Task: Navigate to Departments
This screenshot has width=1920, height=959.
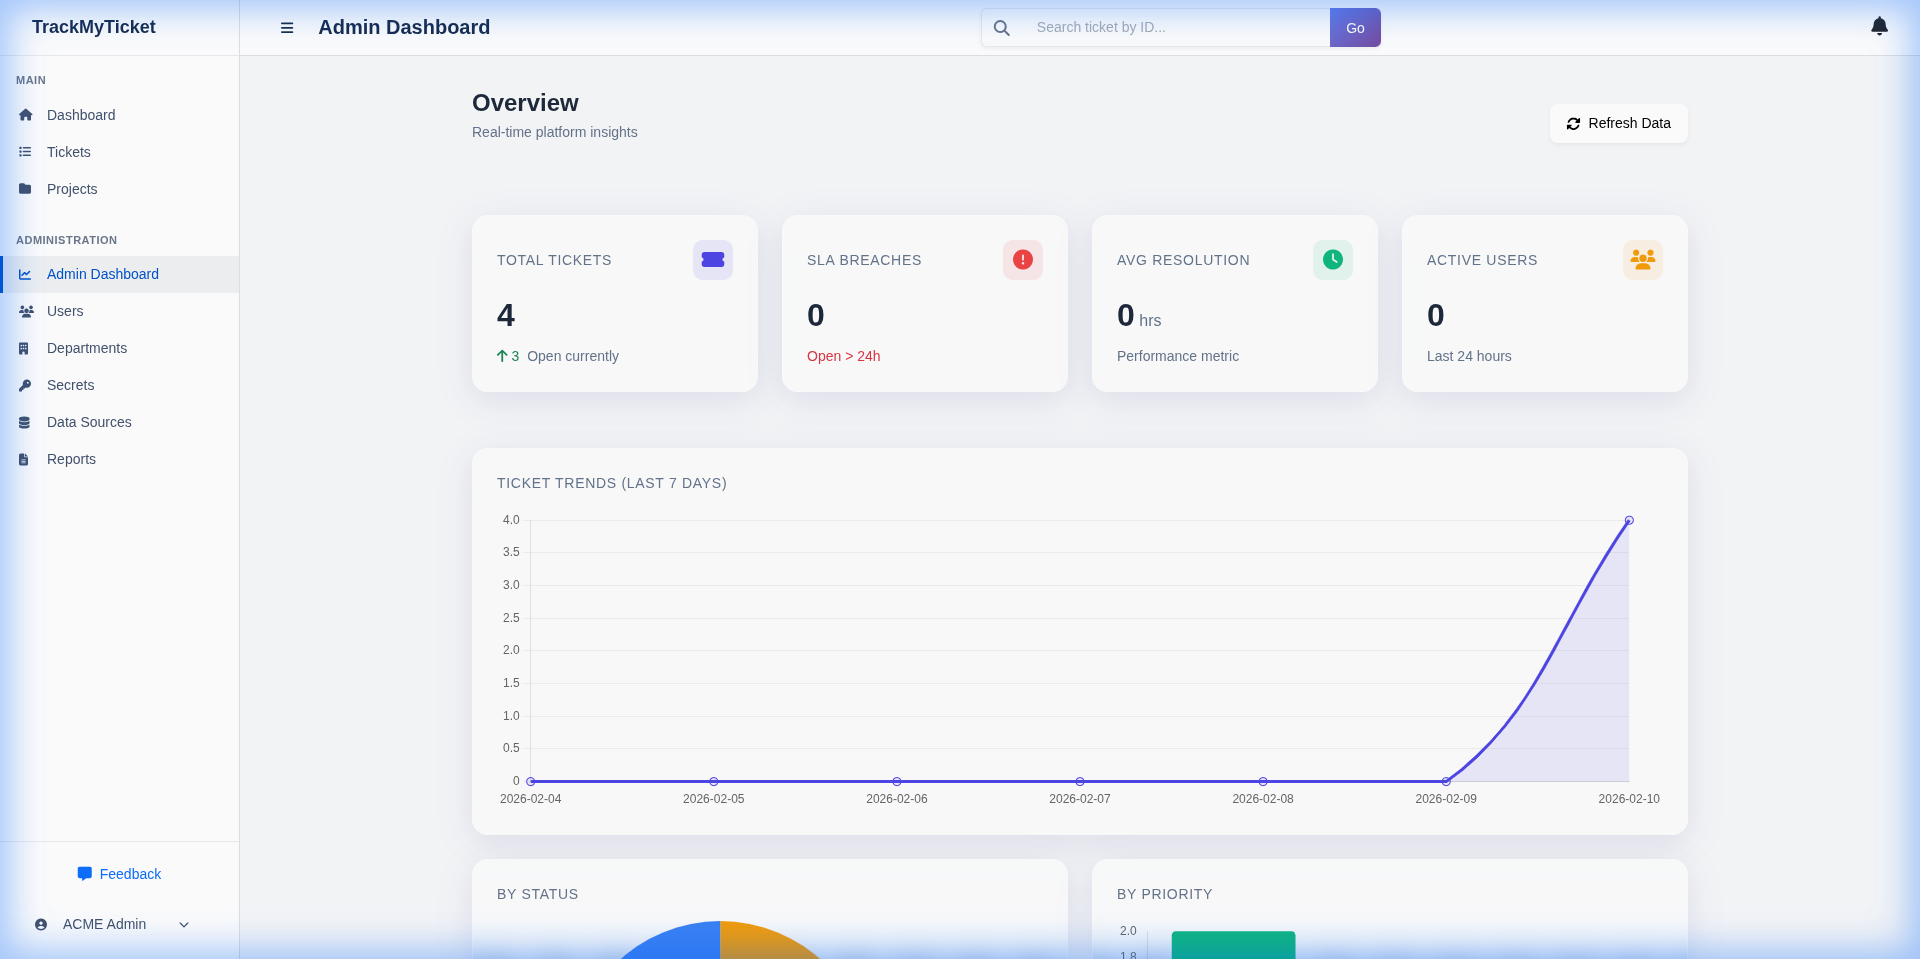Action: (x=119, y=348)
